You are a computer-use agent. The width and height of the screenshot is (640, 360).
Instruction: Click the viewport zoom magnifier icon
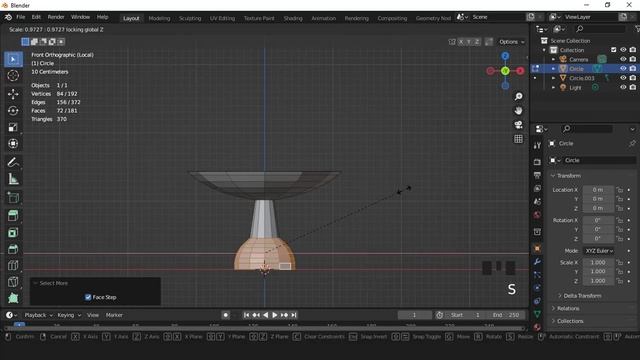518,96
